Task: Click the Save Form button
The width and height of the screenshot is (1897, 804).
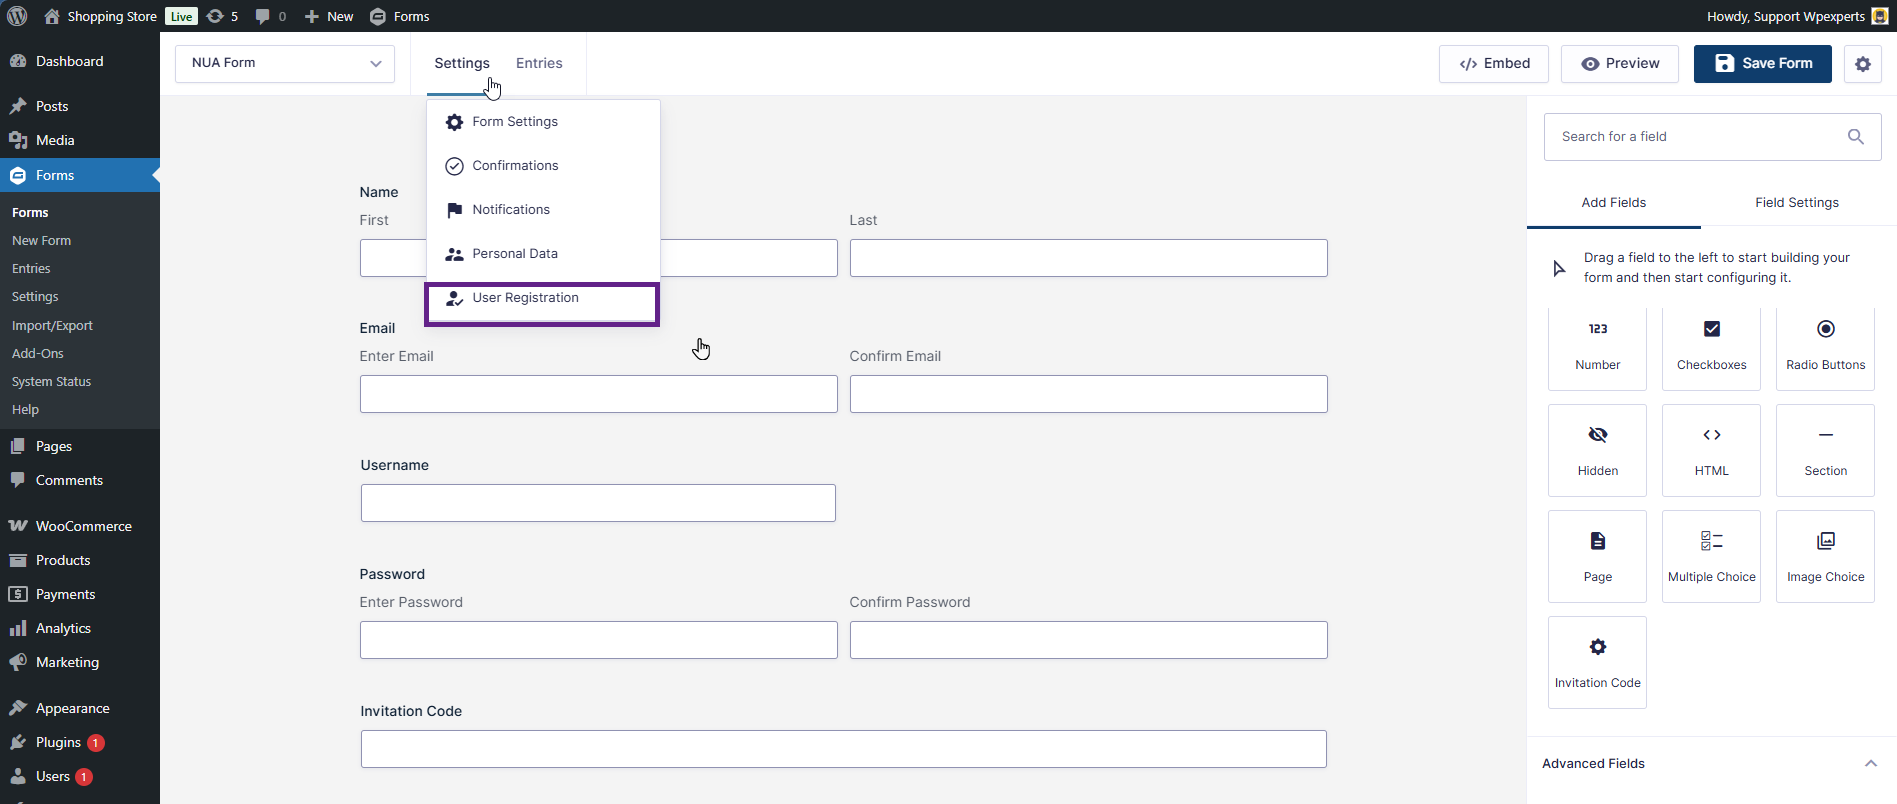Action: [1762, 64]
